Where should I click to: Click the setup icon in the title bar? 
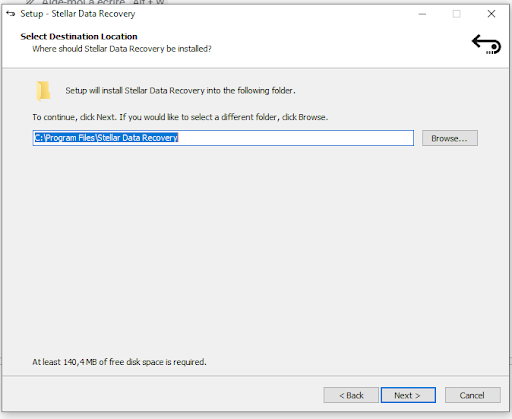coord(11,14)
